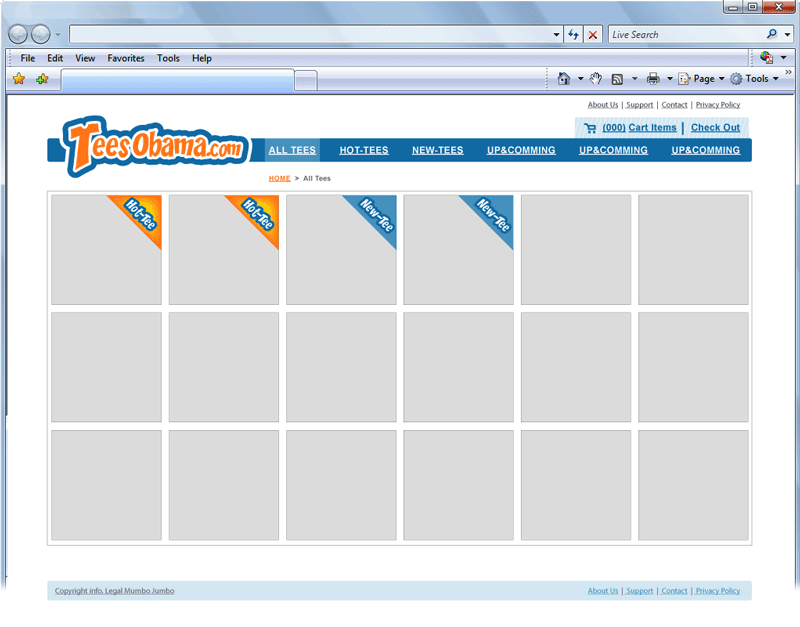Open the Favorites menu
The image size is (800, 627).
click(126, 58)
